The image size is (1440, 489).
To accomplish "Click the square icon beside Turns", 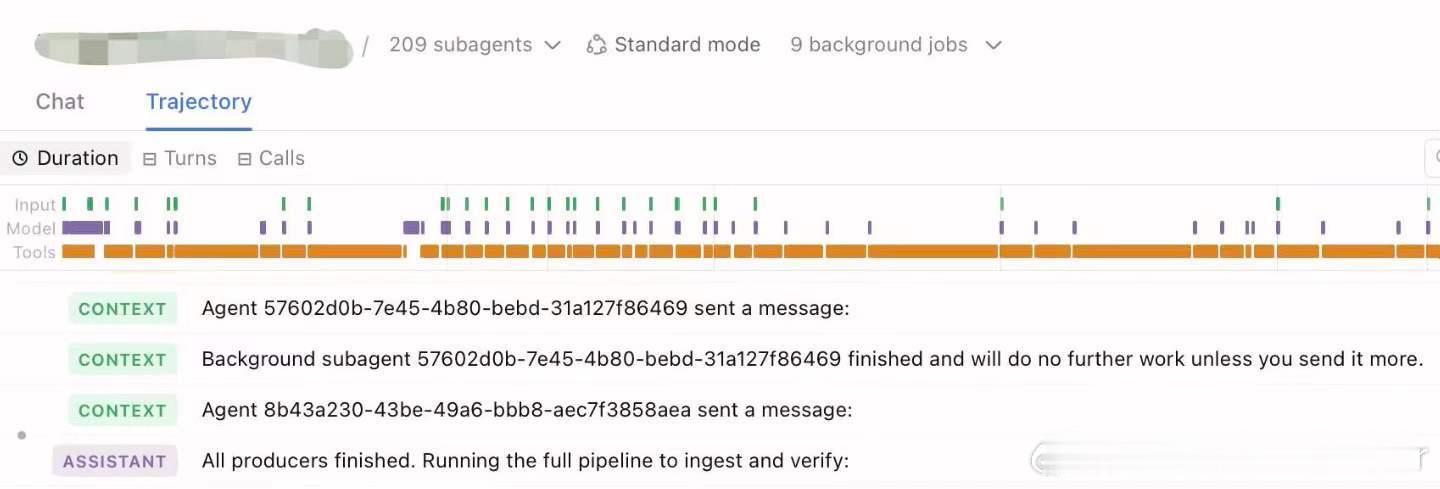I will 150,159.
